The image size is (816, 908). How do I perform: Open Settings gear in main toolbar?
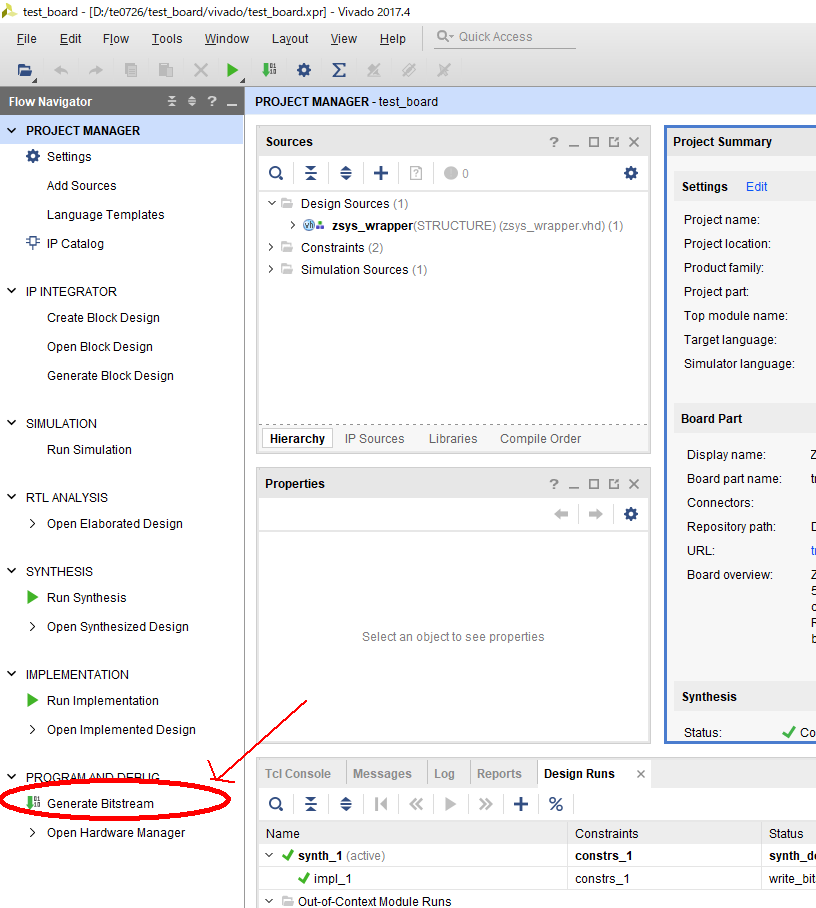click(304, 70)
